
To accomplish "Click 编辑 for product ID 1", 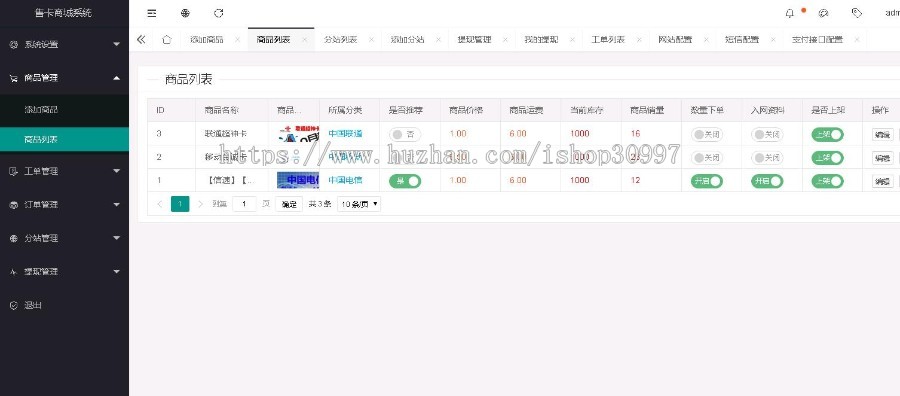I will (x=882, y=181).
